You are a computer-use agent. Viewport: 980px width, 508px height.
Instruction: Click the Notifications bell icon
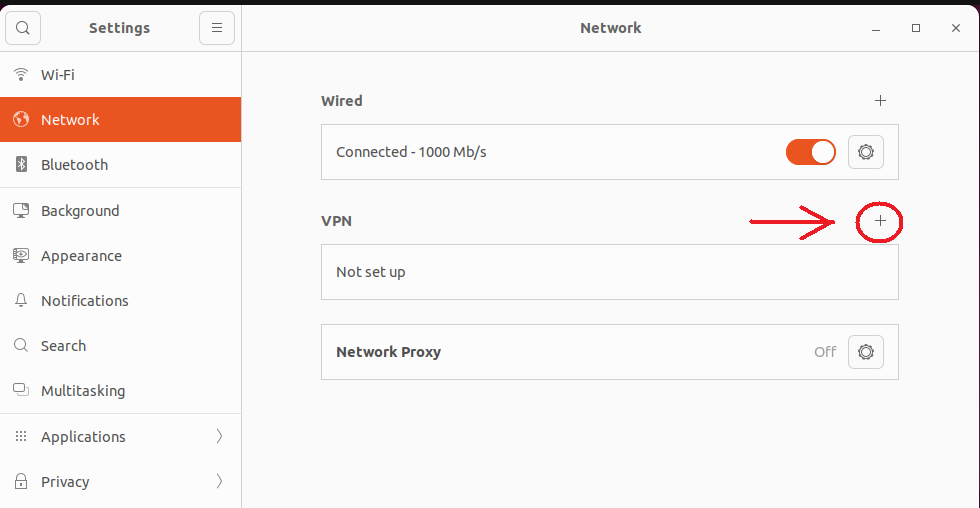(x=20, y=301)
